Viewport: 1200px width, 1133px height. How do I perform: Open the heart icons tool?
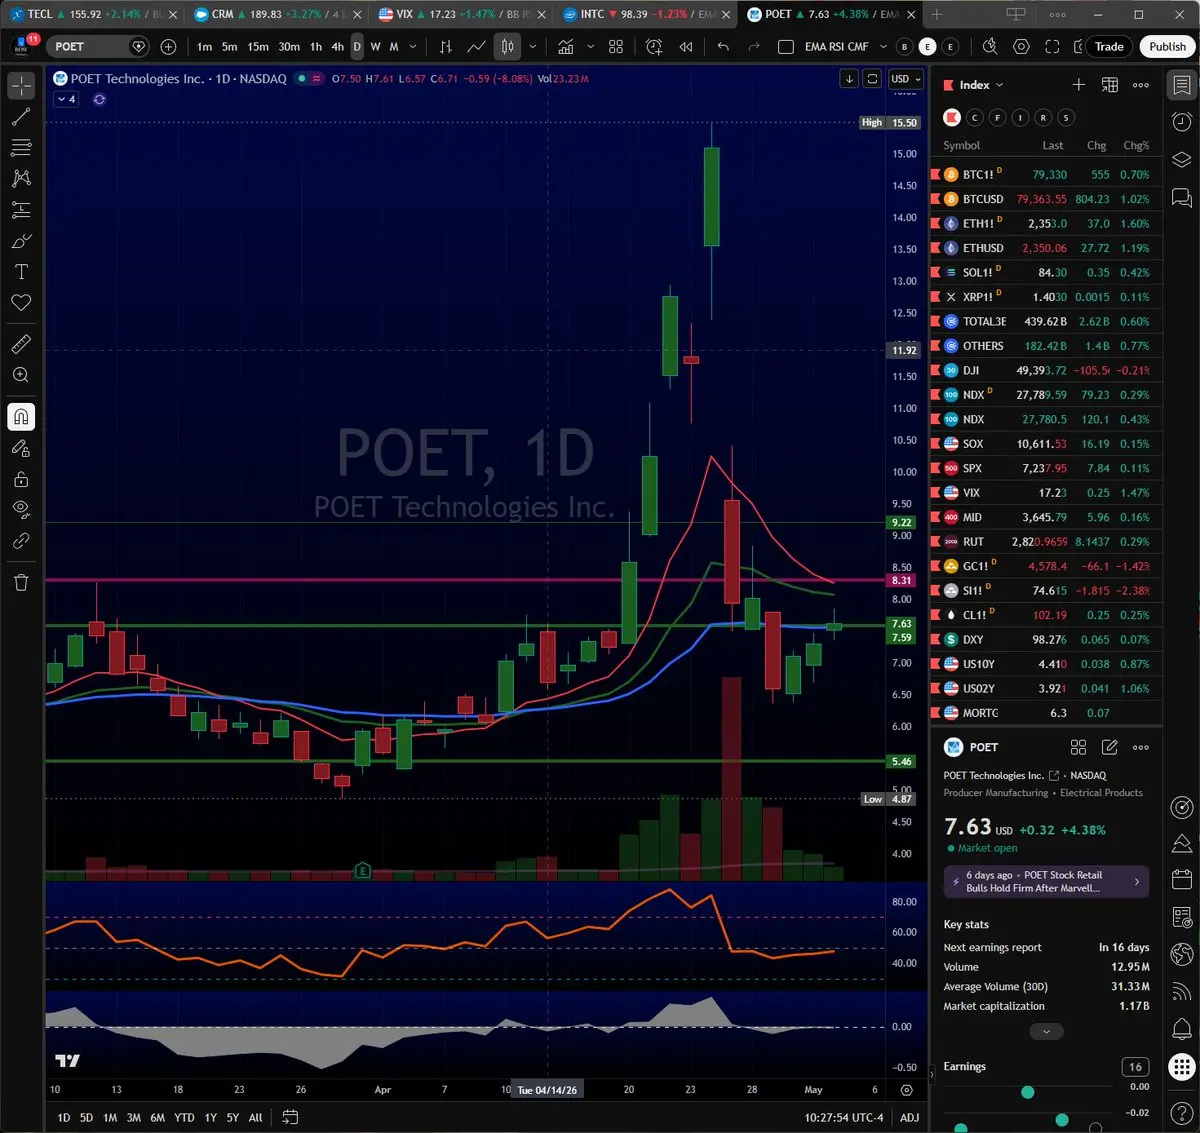tap(21, 303)
